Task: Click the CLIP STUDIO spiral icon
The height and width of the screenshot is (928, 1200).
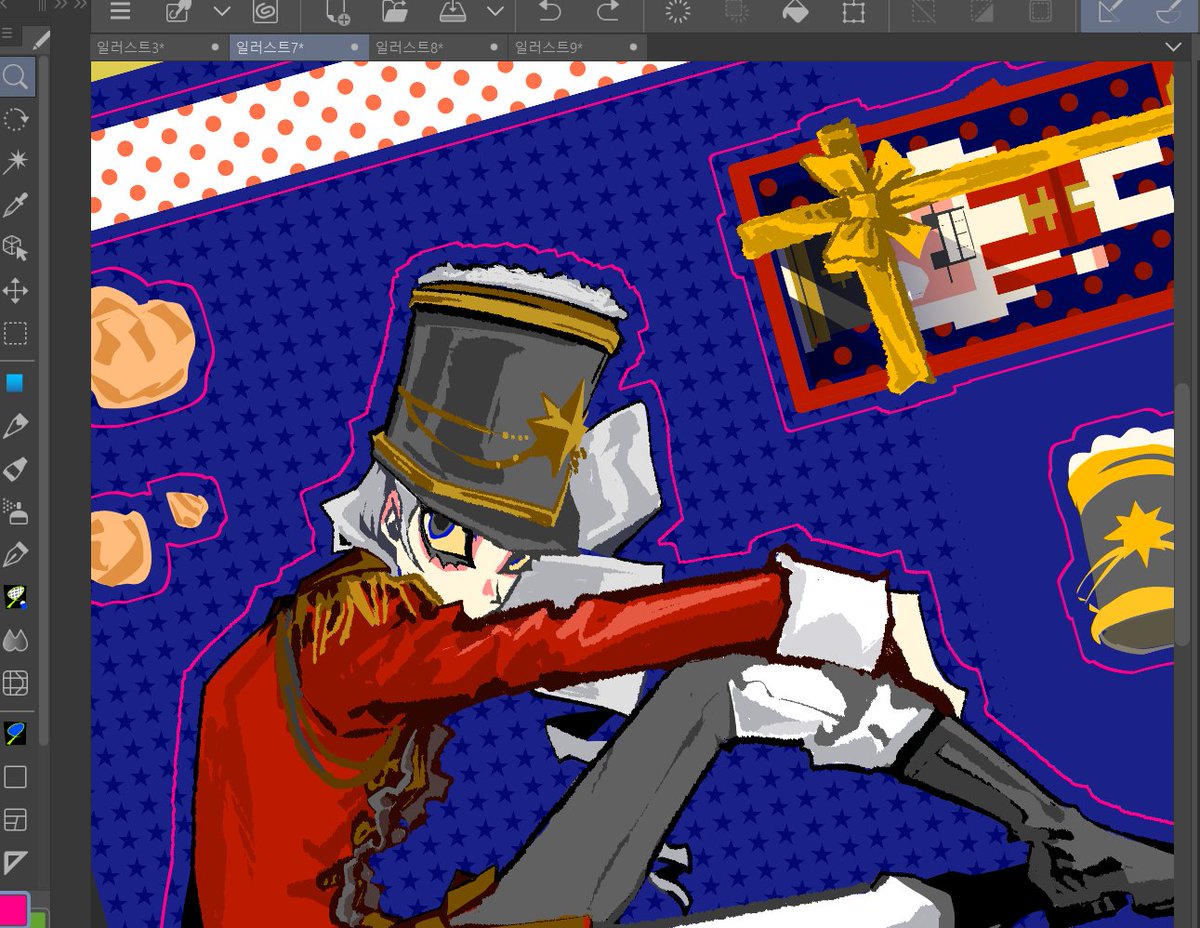Action: coord(265,12)
